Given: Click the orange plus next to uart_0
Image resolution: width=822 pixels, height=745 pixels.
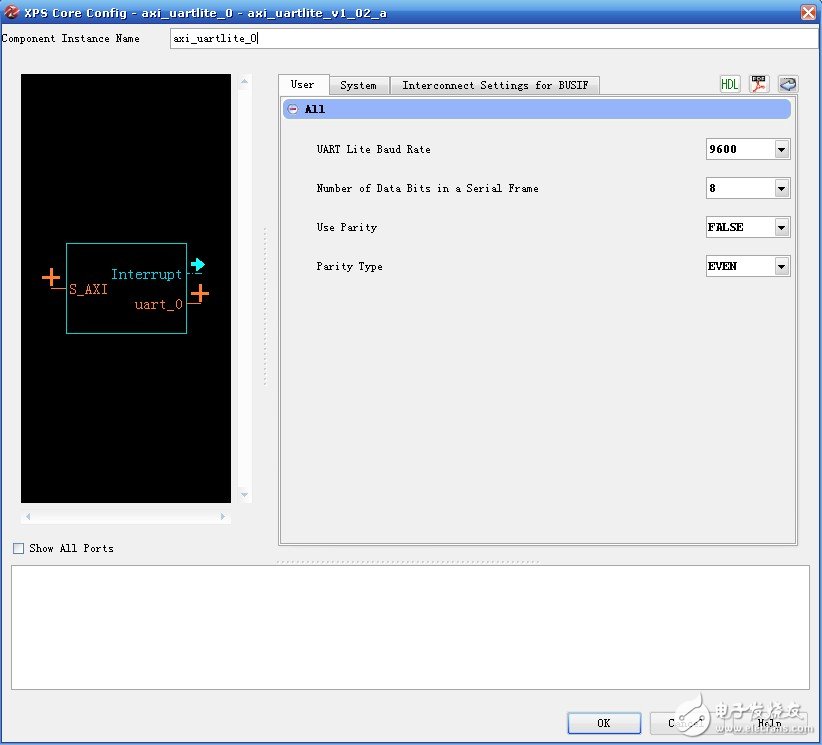Looking at the screenshot, I should (198, 293).
